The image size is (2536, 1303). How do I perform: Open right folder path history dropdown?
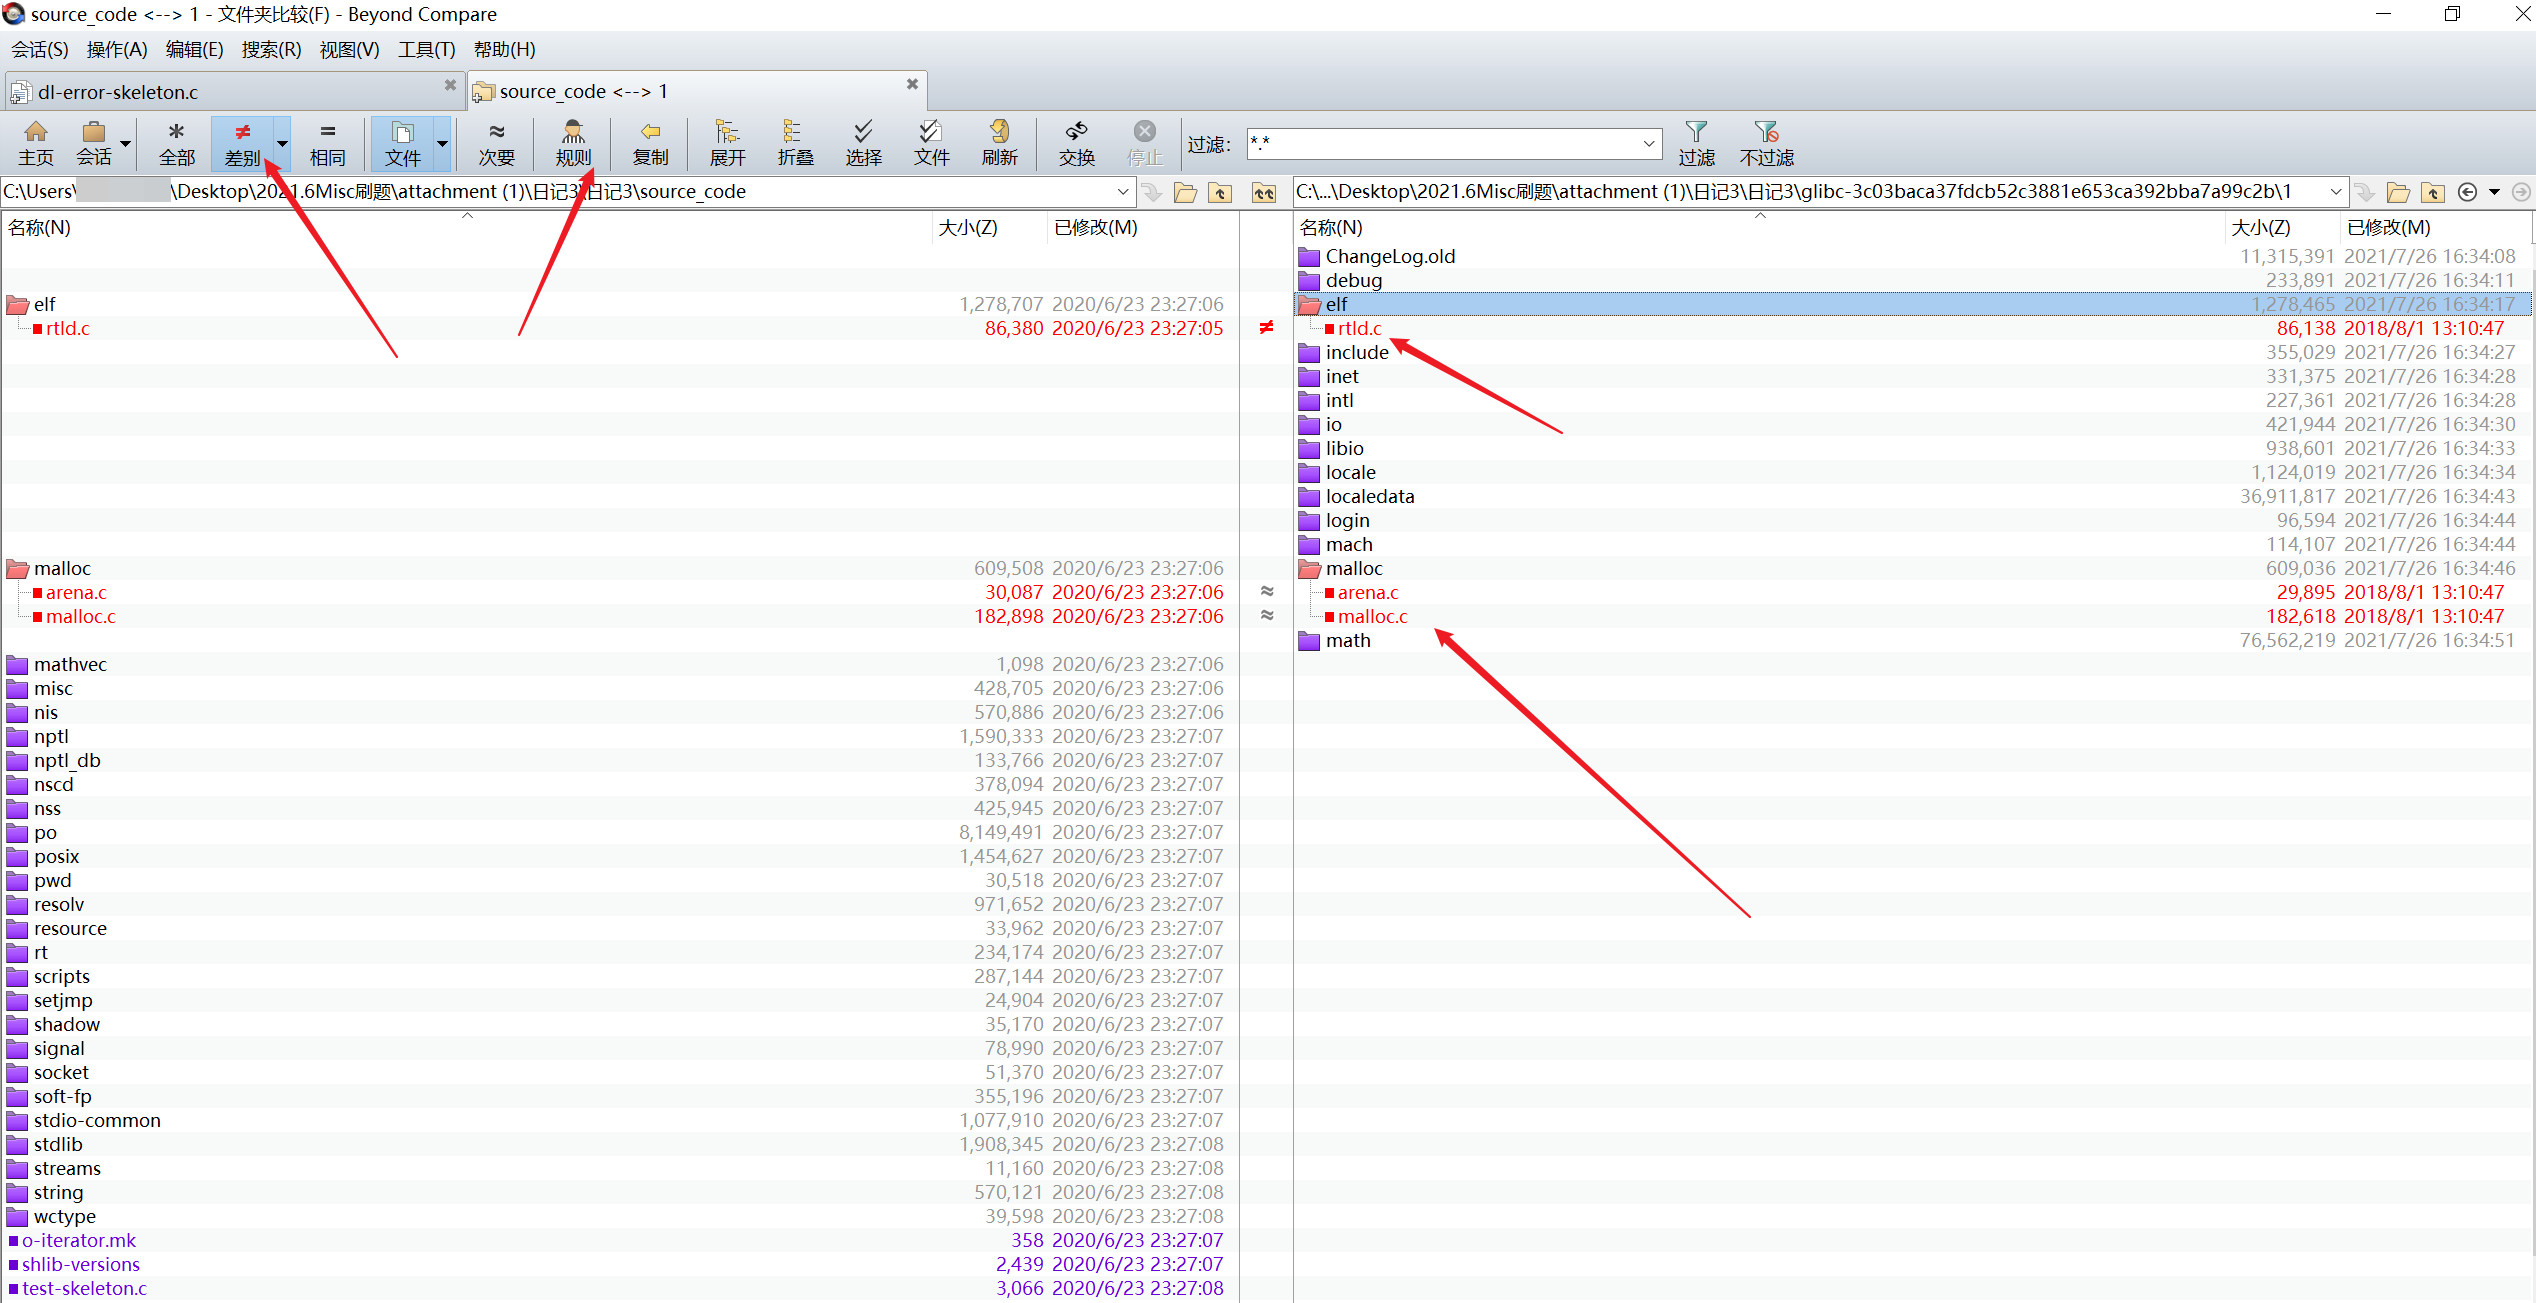(2336, 192)
